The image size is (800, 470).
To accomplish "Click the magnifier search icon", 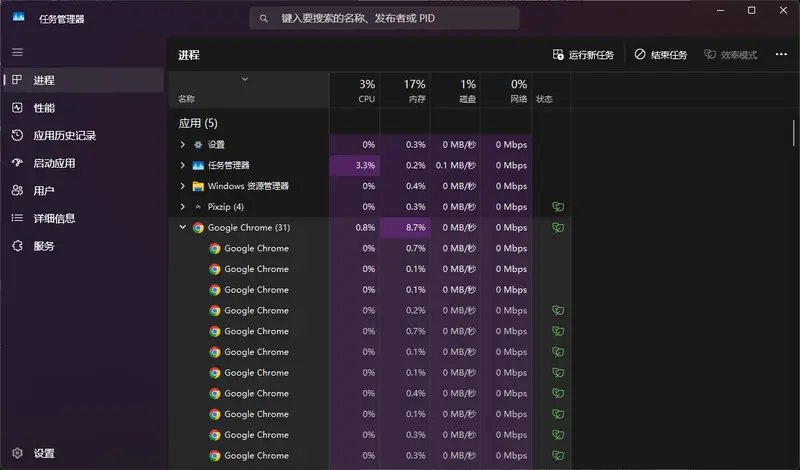I will [263, 18].
